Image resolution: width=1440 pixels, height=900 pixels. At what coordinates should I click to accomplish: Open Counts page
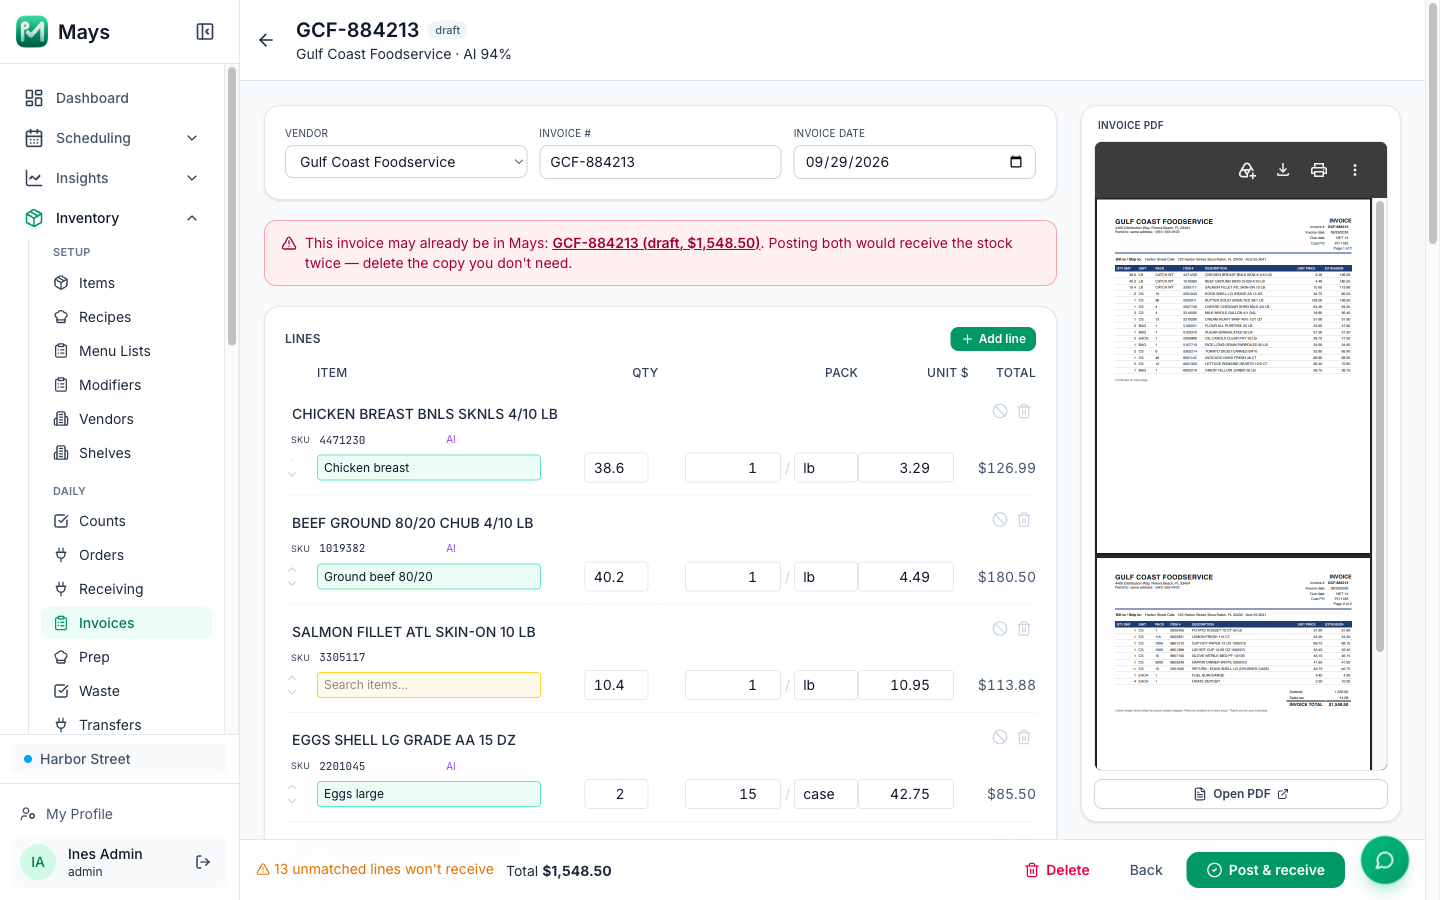(x=126, y=521)
